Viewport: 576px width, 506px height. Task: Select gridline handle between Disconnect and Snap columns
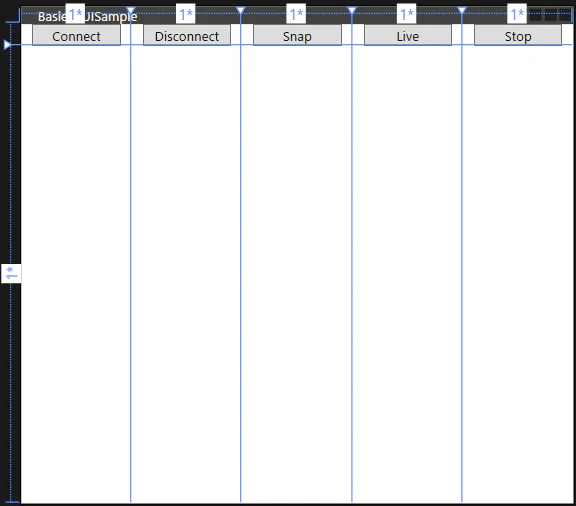coord(241,10)
